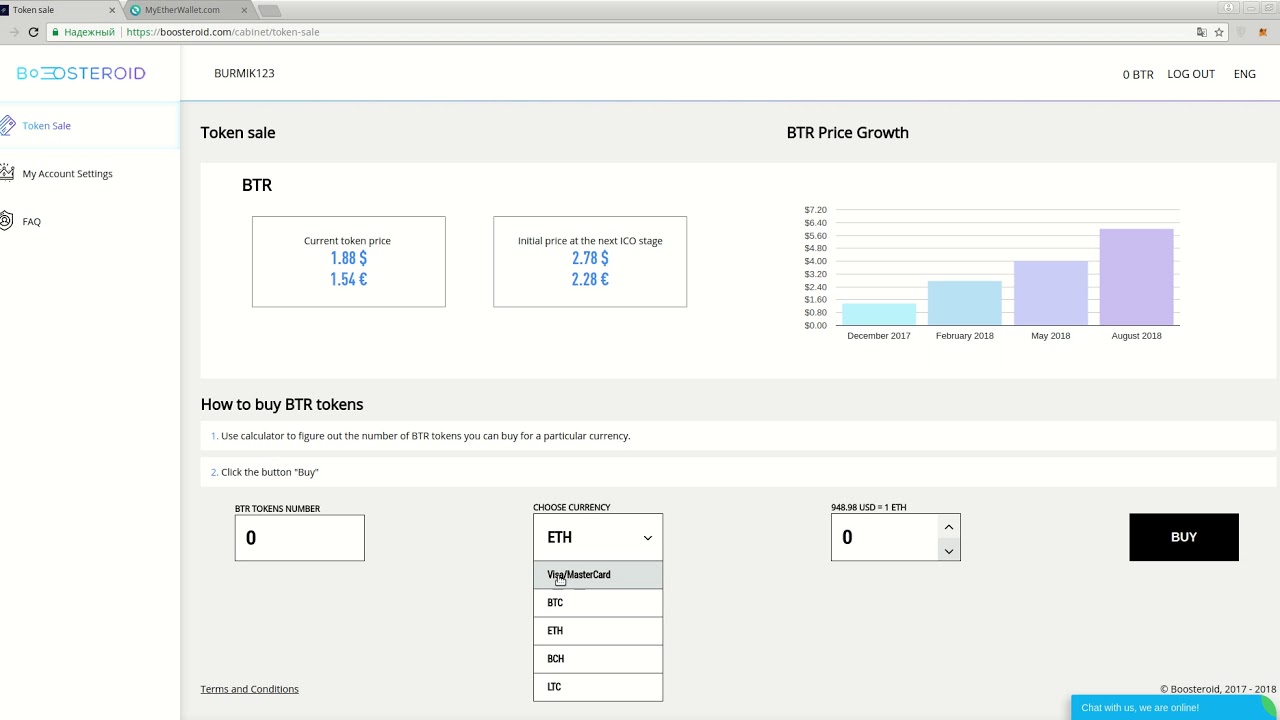
Task: Reload the page with browser refresh icon
Action: click(x=33, y=32)
